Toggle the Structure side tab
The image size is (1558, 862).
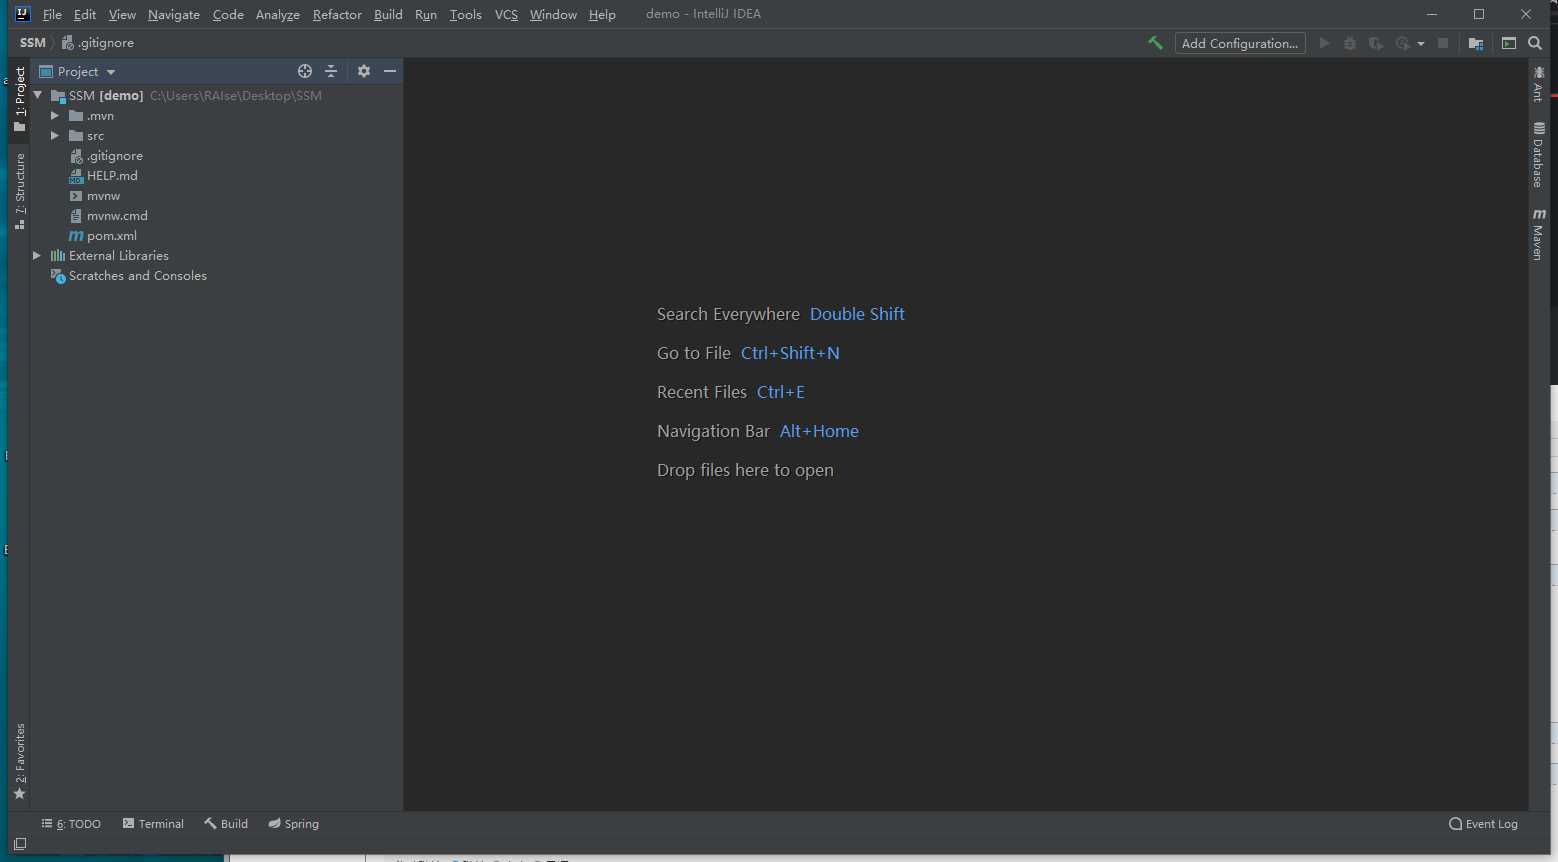(x=19, y=191)
